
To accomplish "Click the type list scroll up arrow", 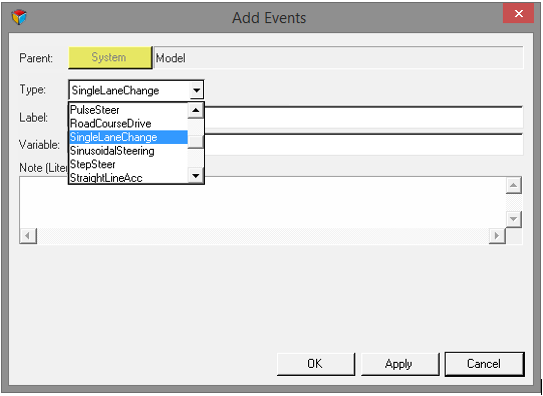I will click(x=196, y=110).
